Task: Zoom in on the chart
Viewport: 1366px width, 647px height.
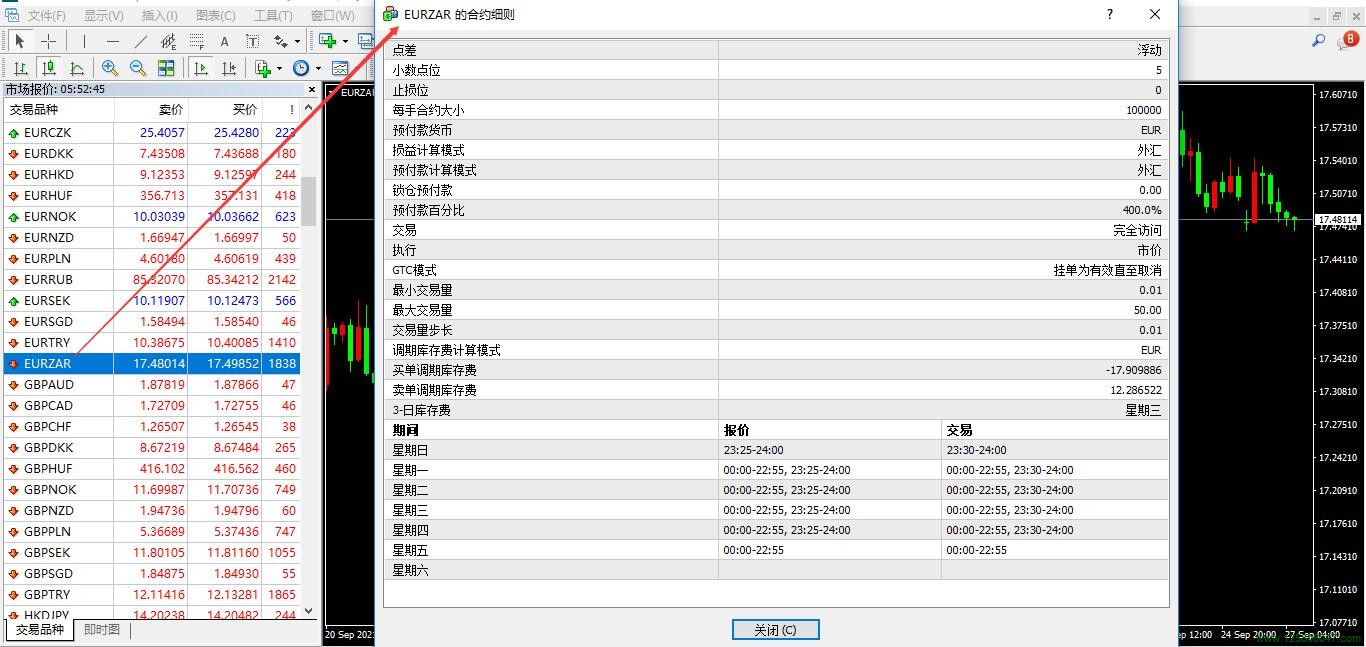Action: point(110,68)
